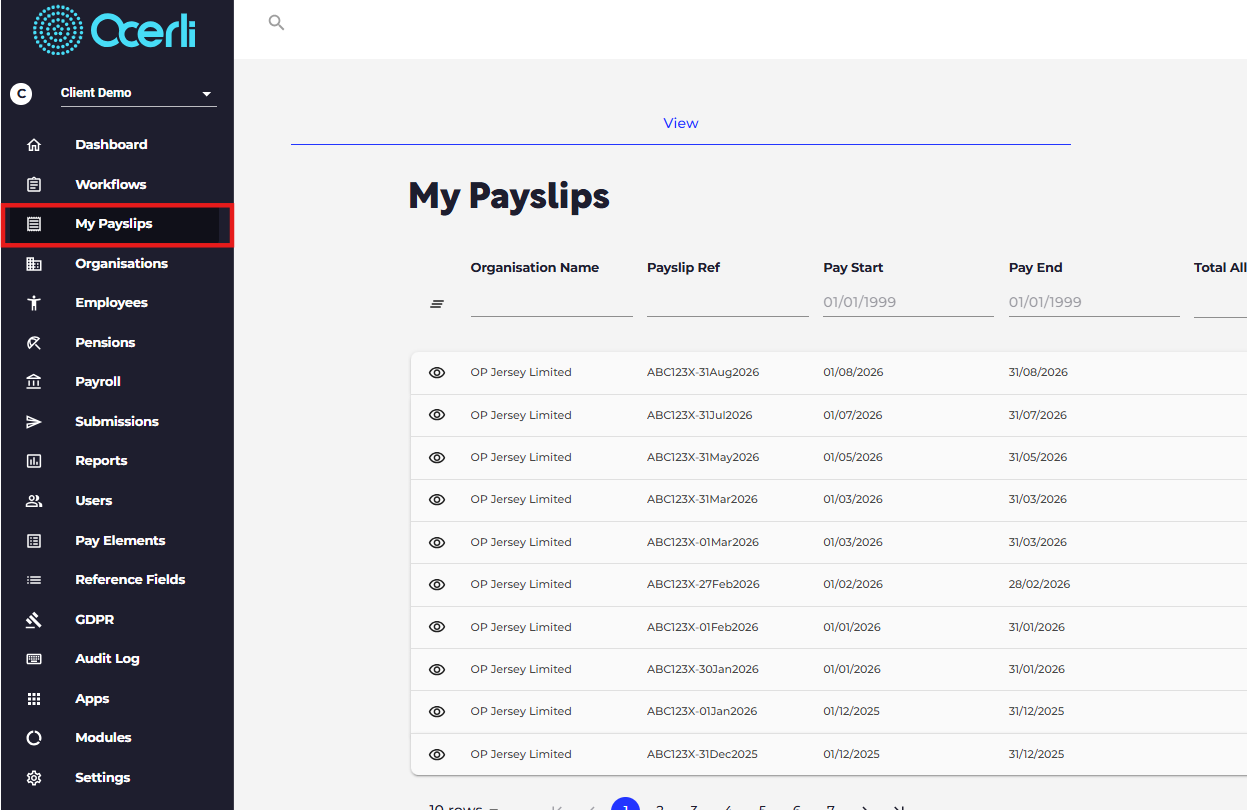1247x810 pixels.
Task: Open Pay Elements list icon
Action: click(34, 541)
